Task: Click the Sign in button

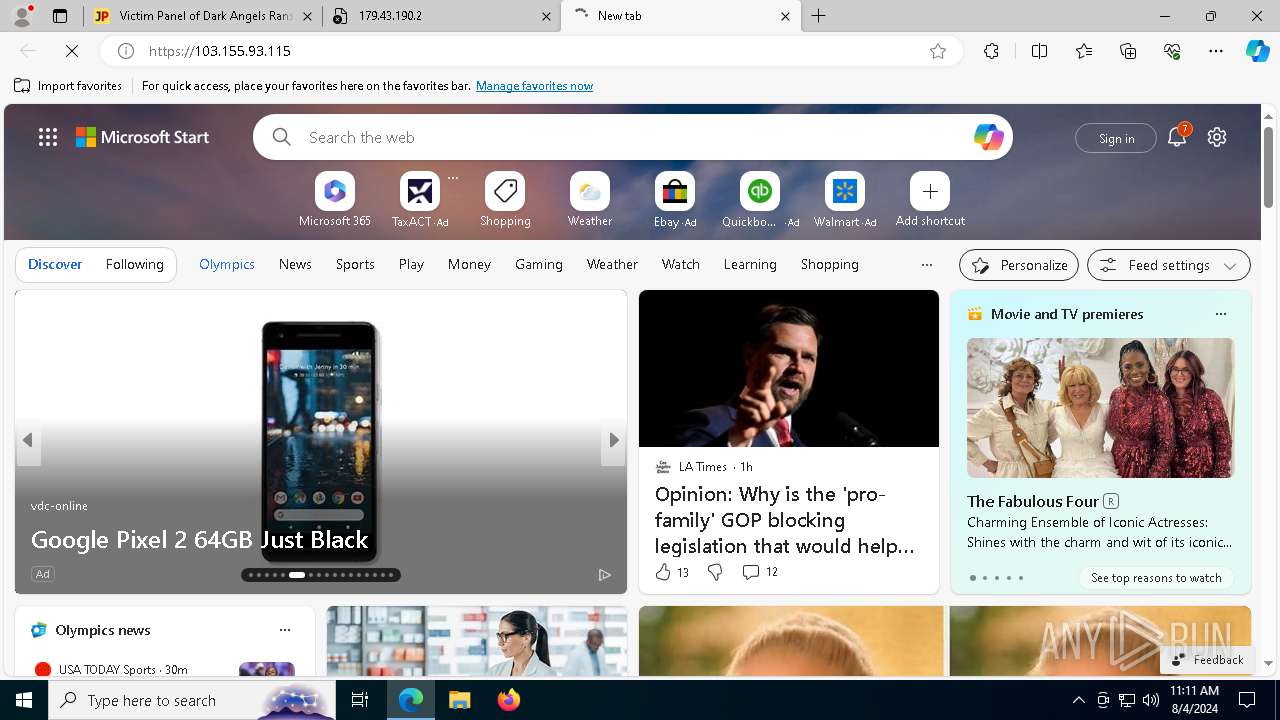Action: point(1116,138)
